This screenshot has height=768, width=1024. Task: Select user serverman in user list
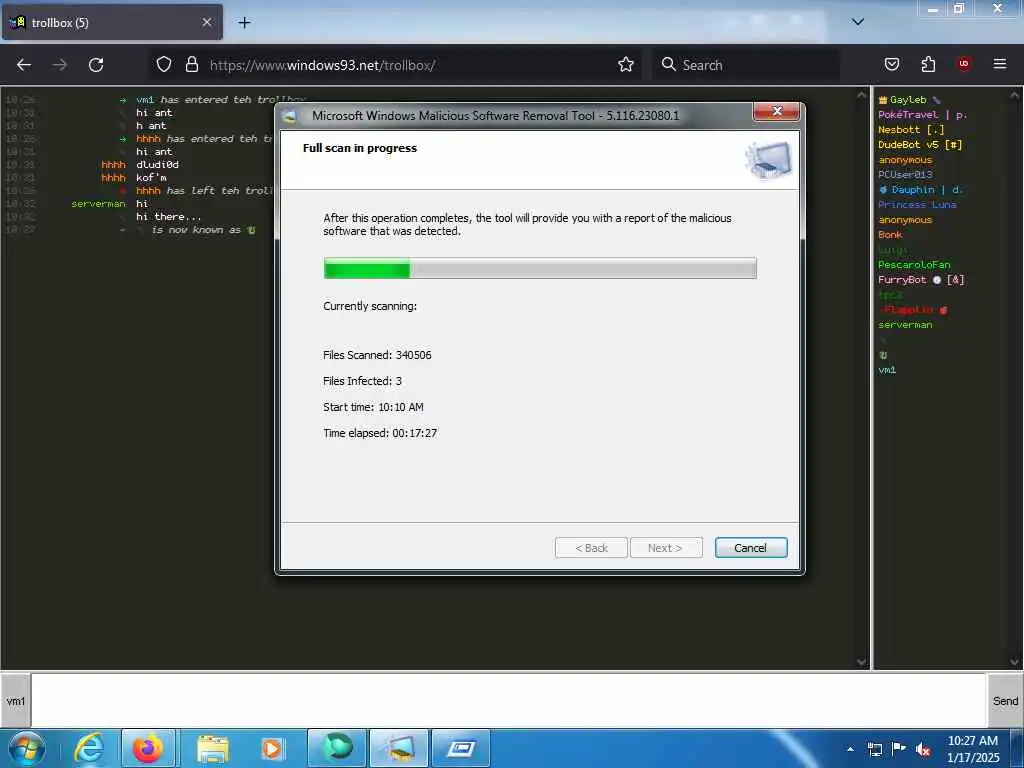coord(905,325)
